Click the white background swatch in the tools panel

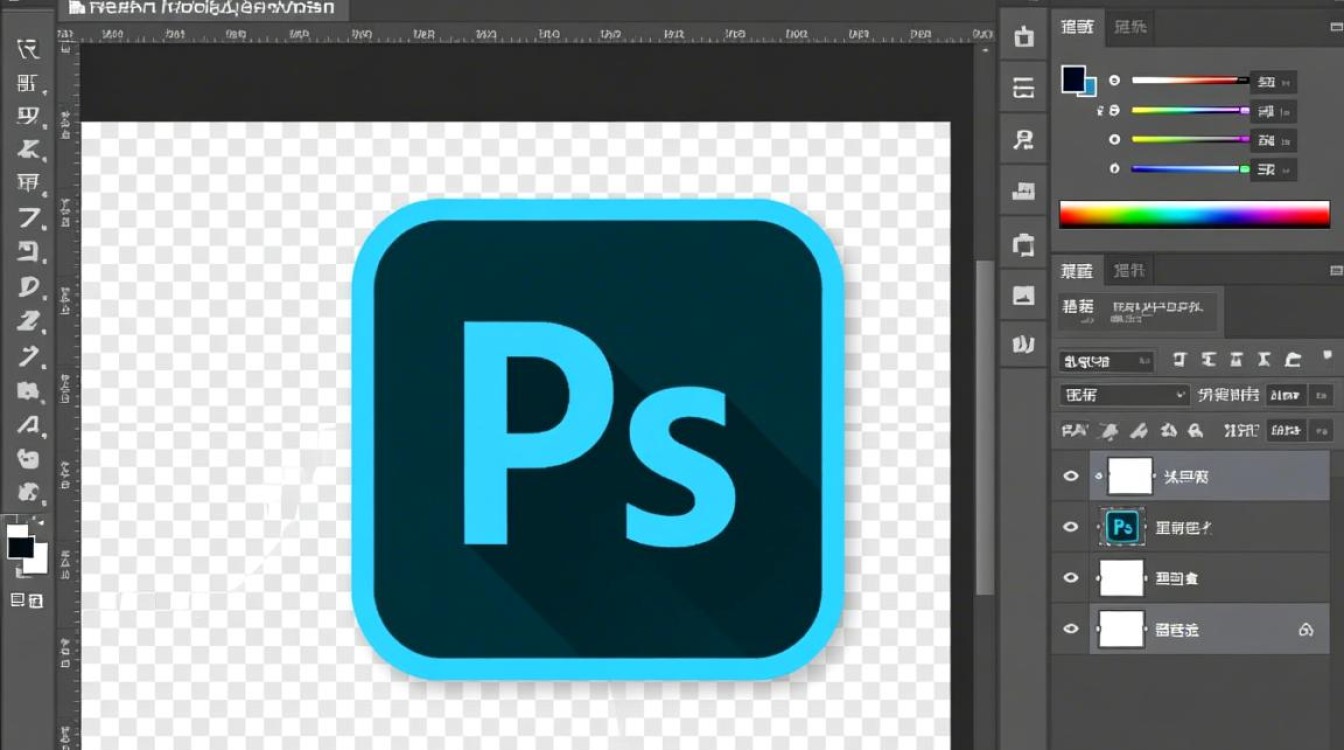coord(37,561)
